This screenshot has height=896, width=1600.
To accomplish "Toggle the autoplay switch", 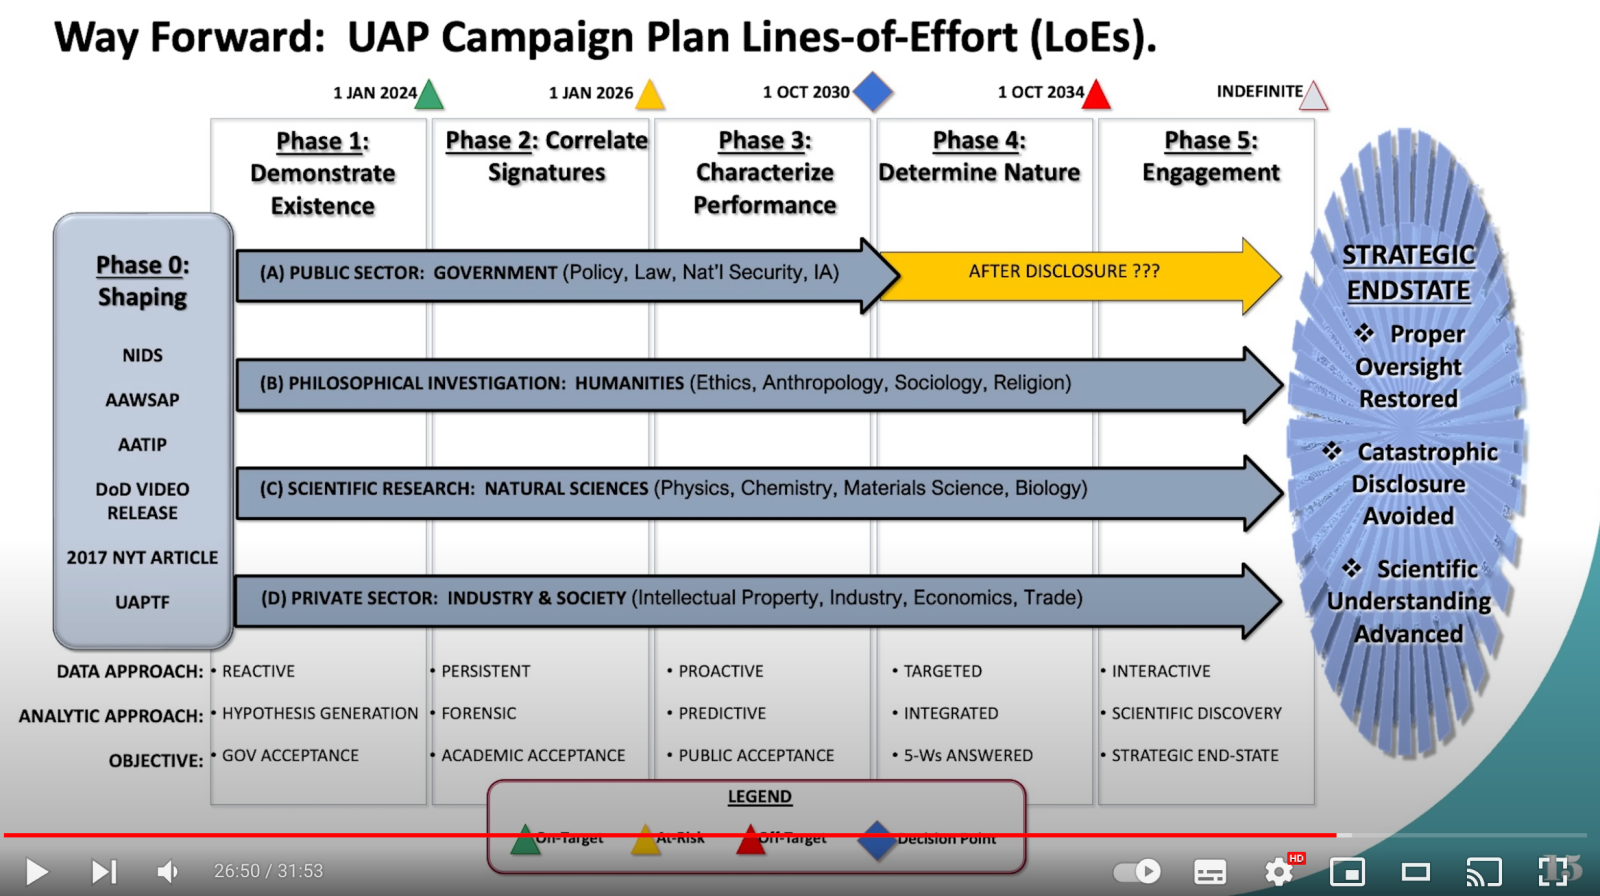I will pyautogui.click(x=1137, y=872).
